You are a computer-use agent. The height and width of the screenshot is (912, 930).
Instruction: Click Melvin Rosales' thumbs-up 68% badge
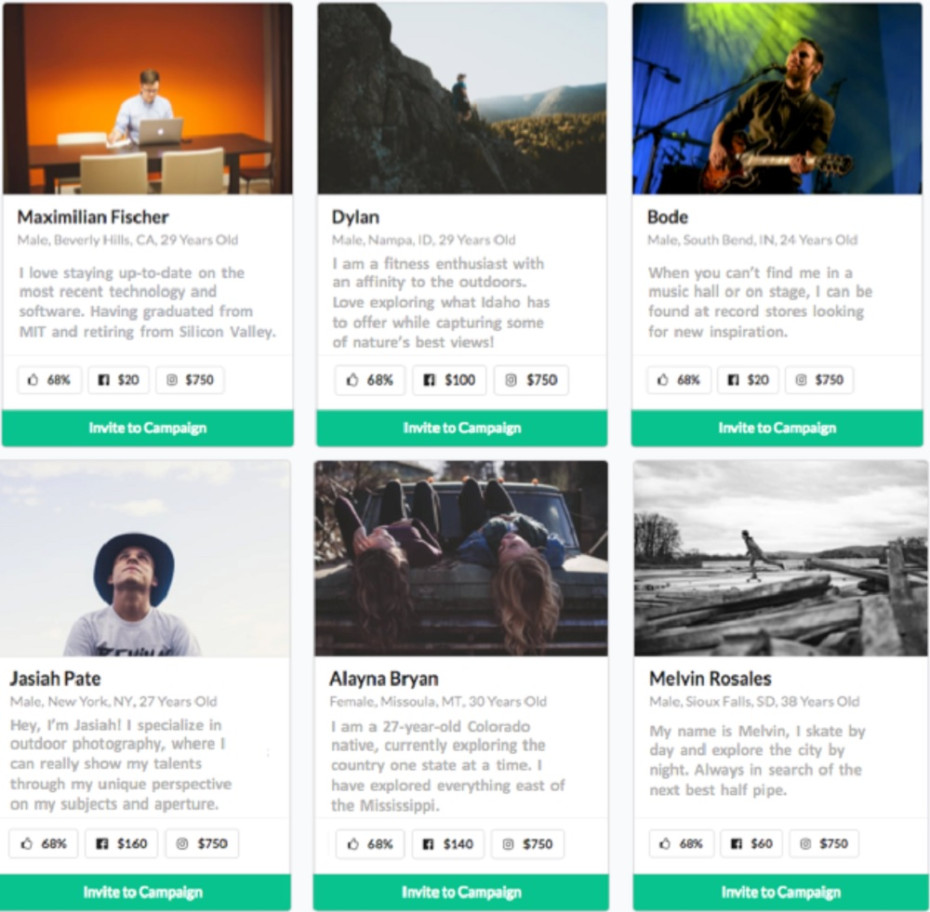coord(681,843)
